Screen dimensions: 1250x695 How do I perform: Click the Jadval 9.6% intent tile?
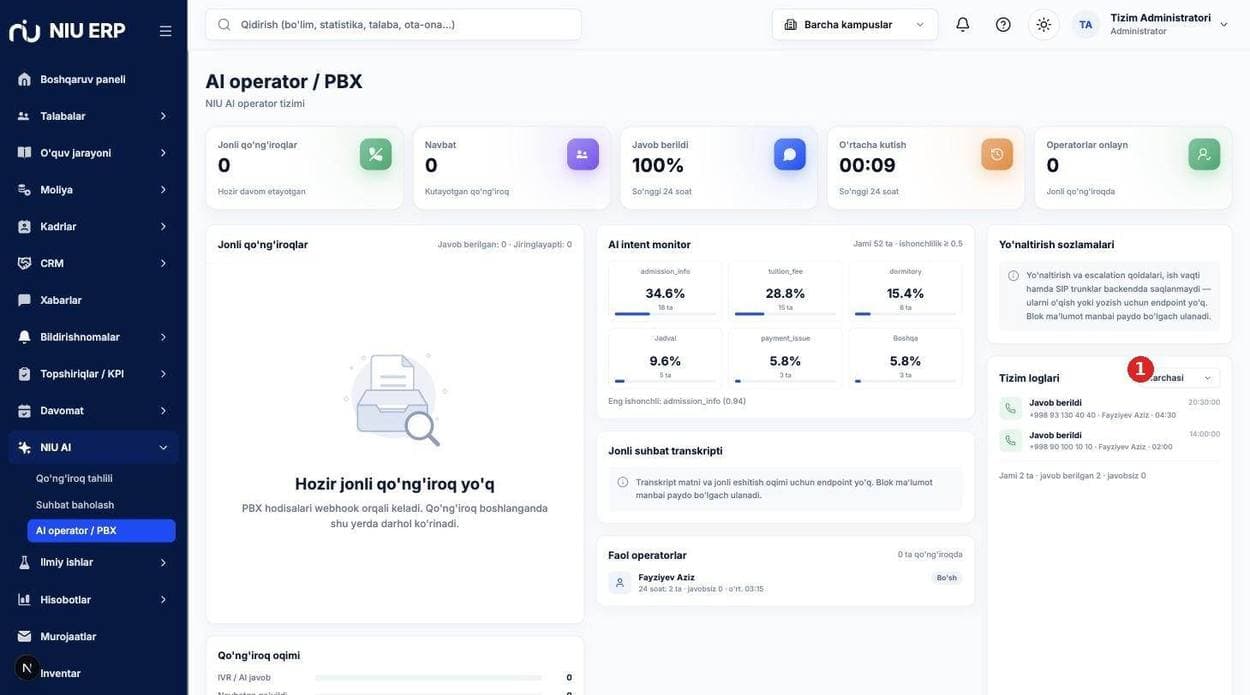(x=665, y=358)
